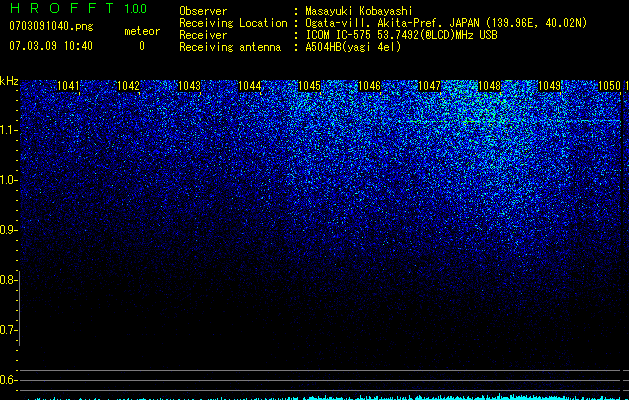Click the Receiver ICOM IC-575 line
Image resolution: width=629 pixels, height=400 pixels.
point(401,35)
